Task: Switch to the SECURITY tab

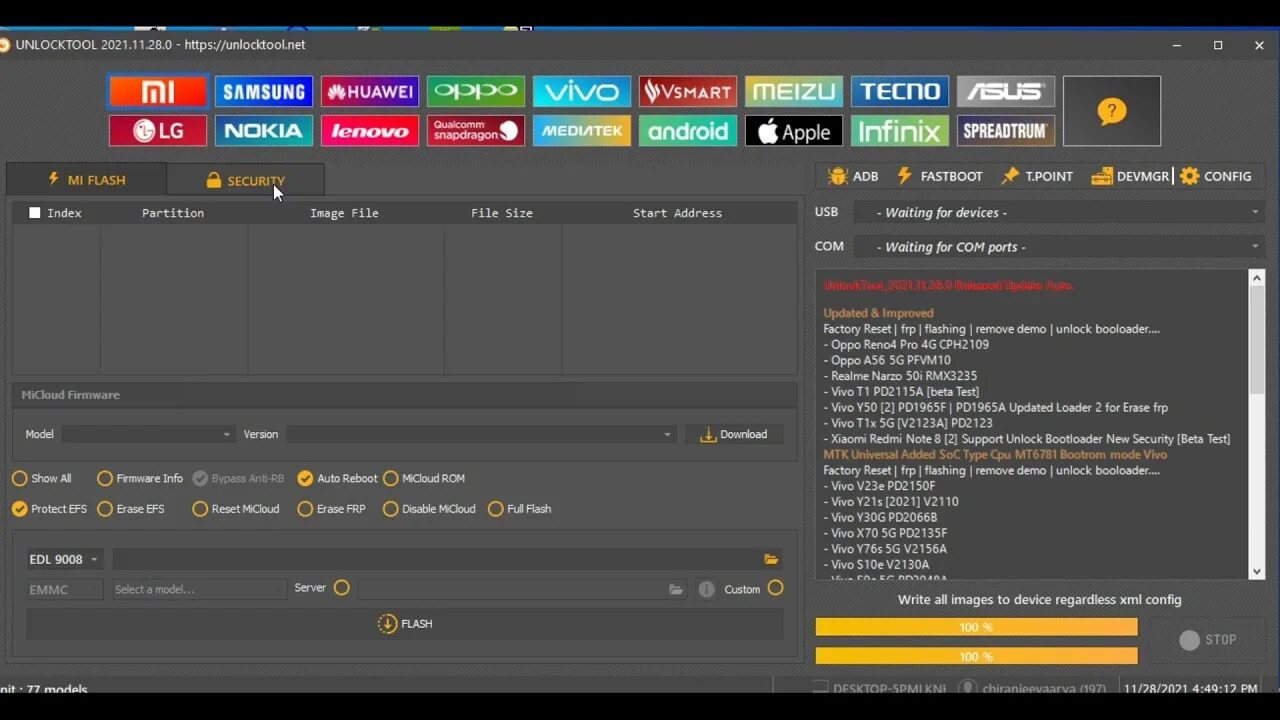Action: pos(245,180)
